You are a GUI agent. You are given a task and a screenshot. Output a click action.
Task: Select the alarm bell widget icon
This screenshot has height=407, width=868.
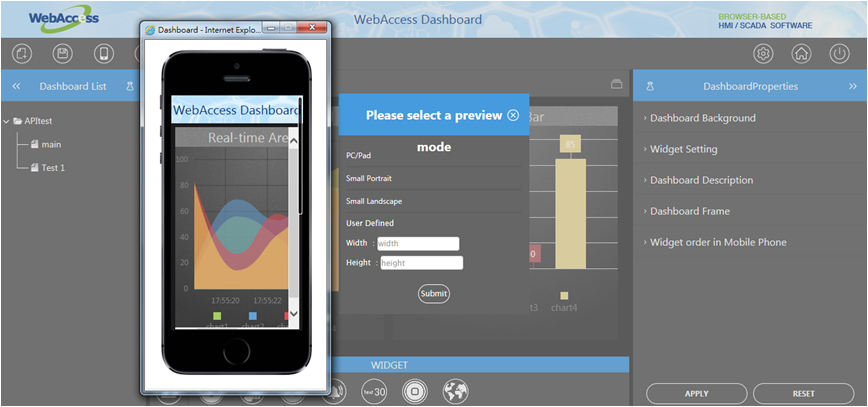pyautogui.click(x=335, y=391)
